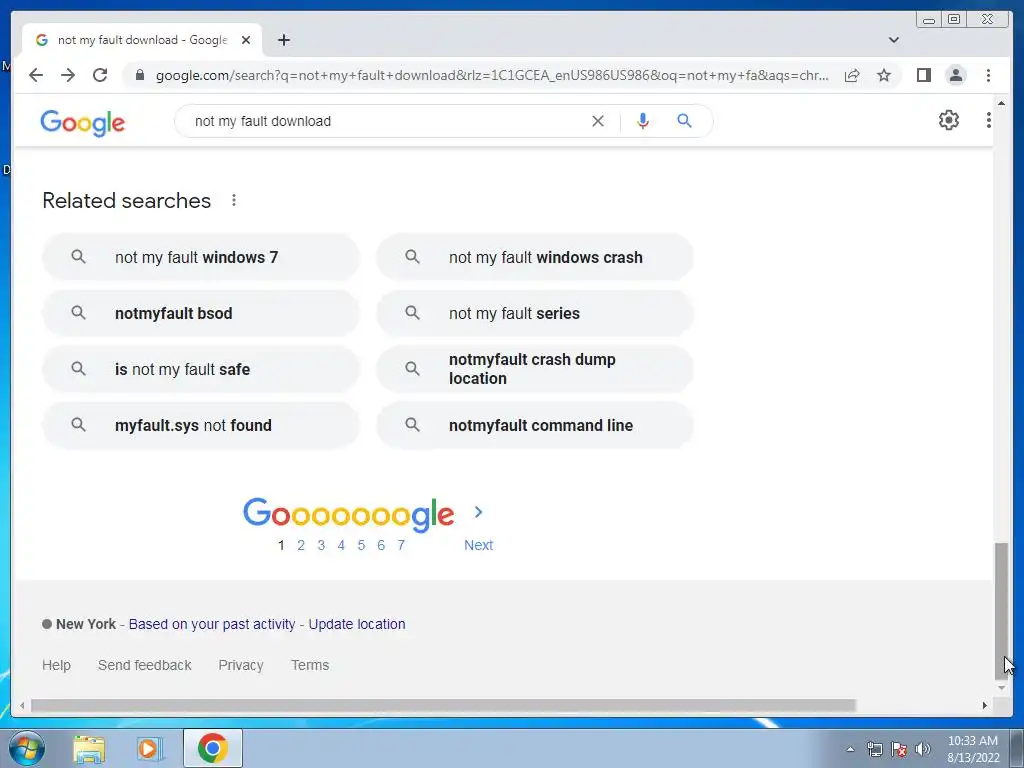Click the browser address bar
The image size is (1024, 768).
coord(491,75)
